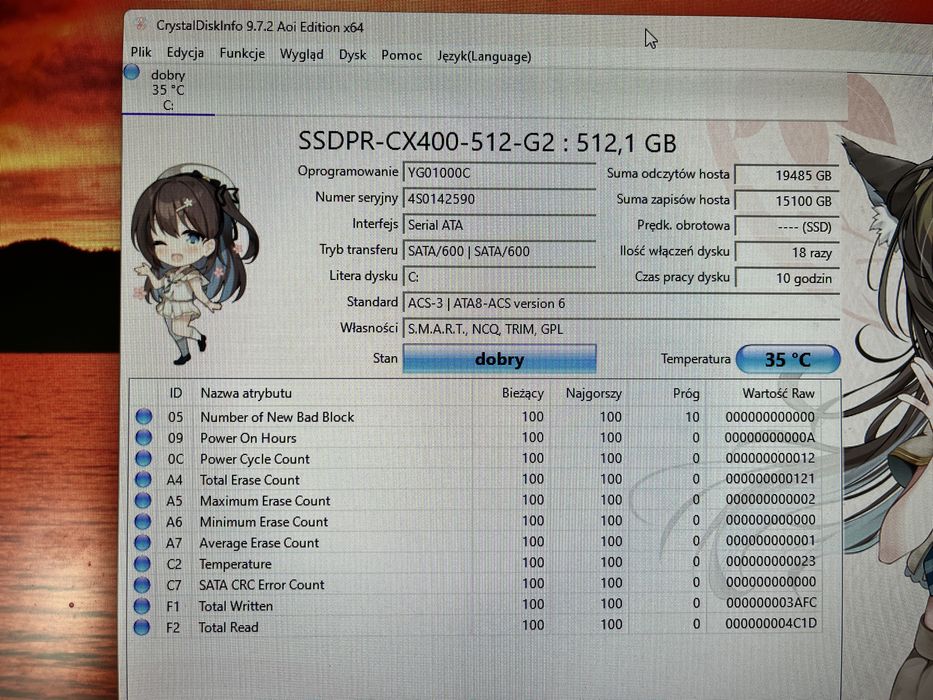Click the status orb for Average Erase Count

142,542
